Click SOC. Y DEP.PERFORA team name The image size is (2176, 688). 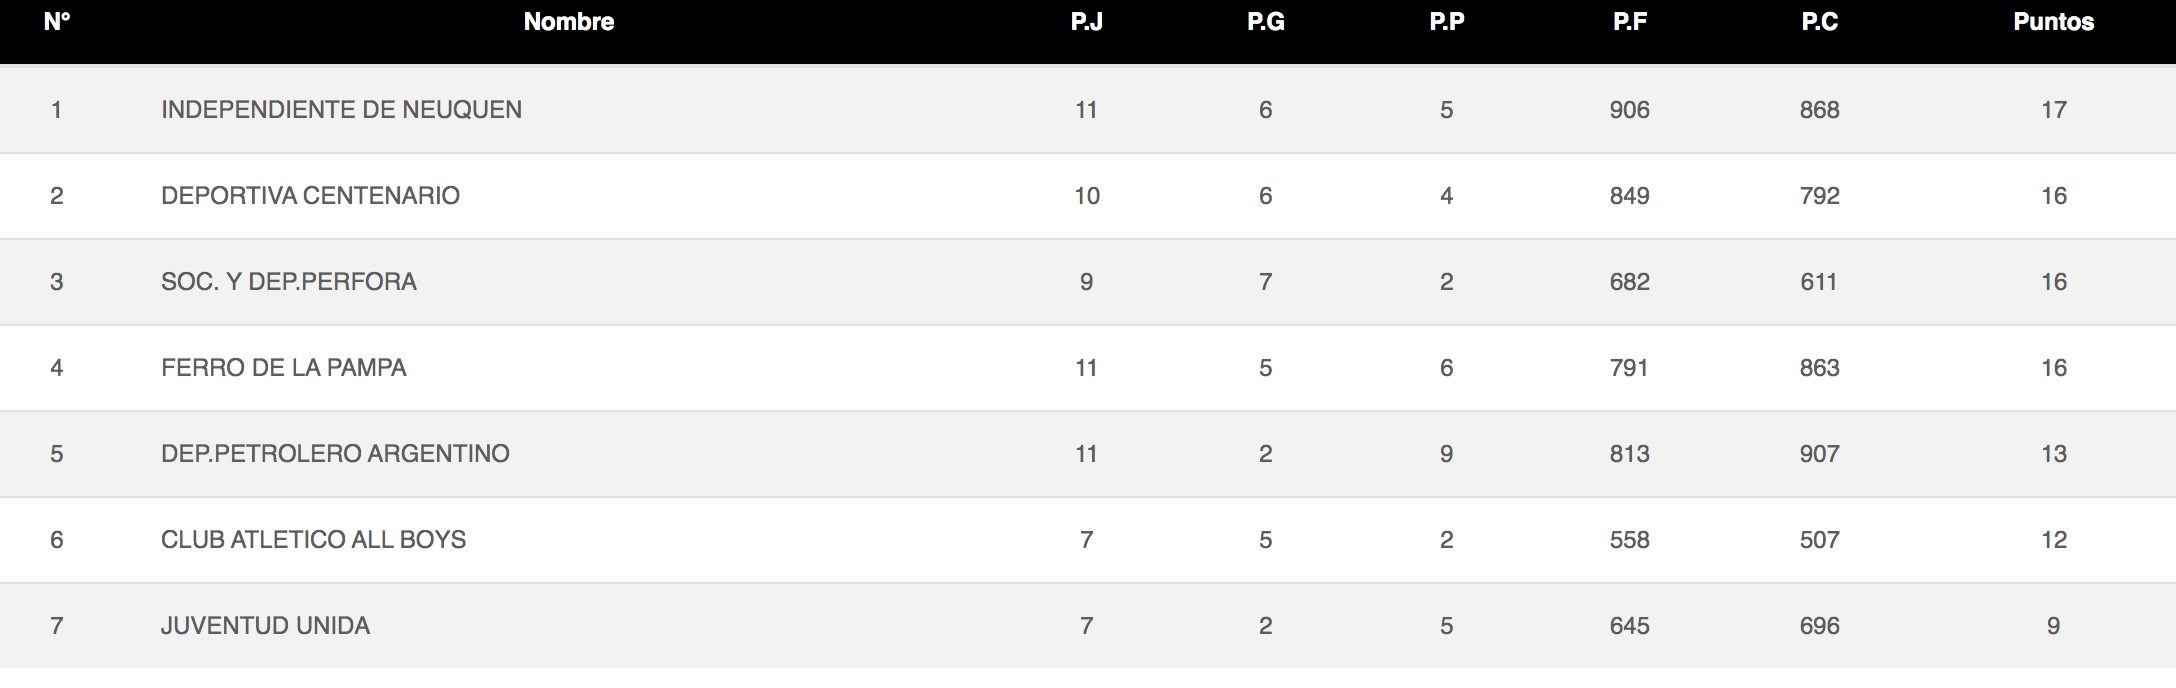coord(289,281)
